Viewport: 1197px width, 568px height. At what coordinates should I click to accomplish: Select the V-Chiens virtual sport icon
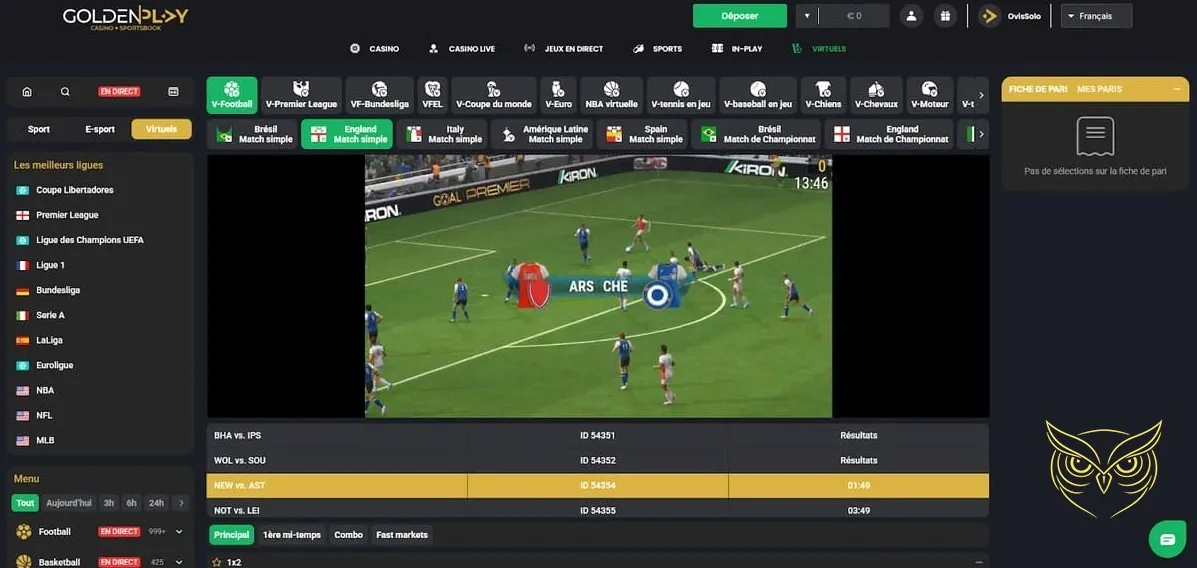[823, 94]
